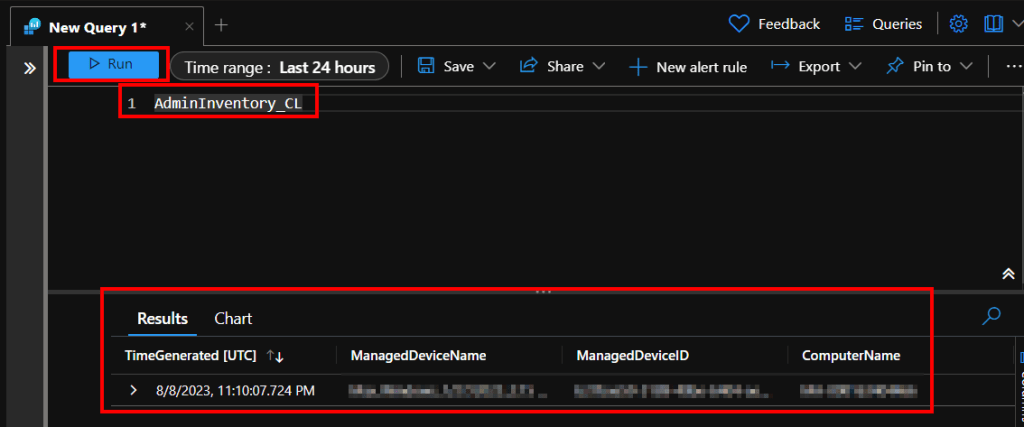The width and height of the screenshot is (1024, 427).
Task: Open the Feedback heart link
Action: 774,24
